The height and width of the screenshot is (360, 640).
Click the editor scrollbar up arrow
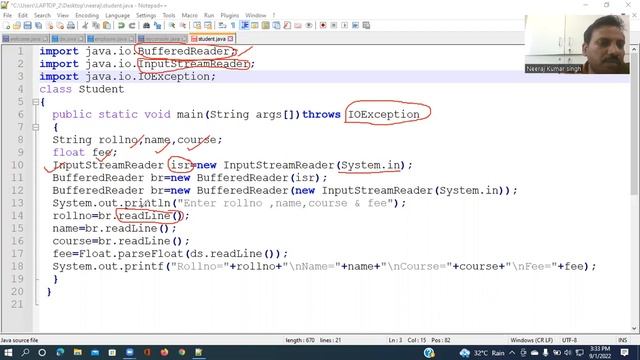[x=634, y=49]
